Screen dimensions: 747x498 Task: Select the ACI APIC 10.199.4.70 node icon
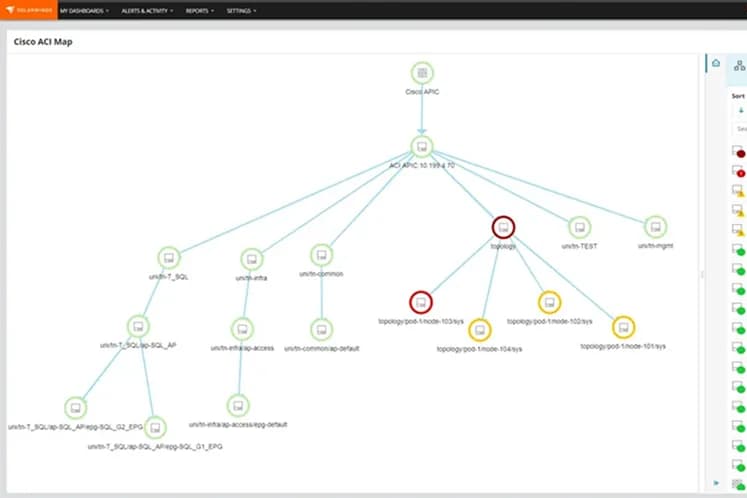tap(422, 147)
